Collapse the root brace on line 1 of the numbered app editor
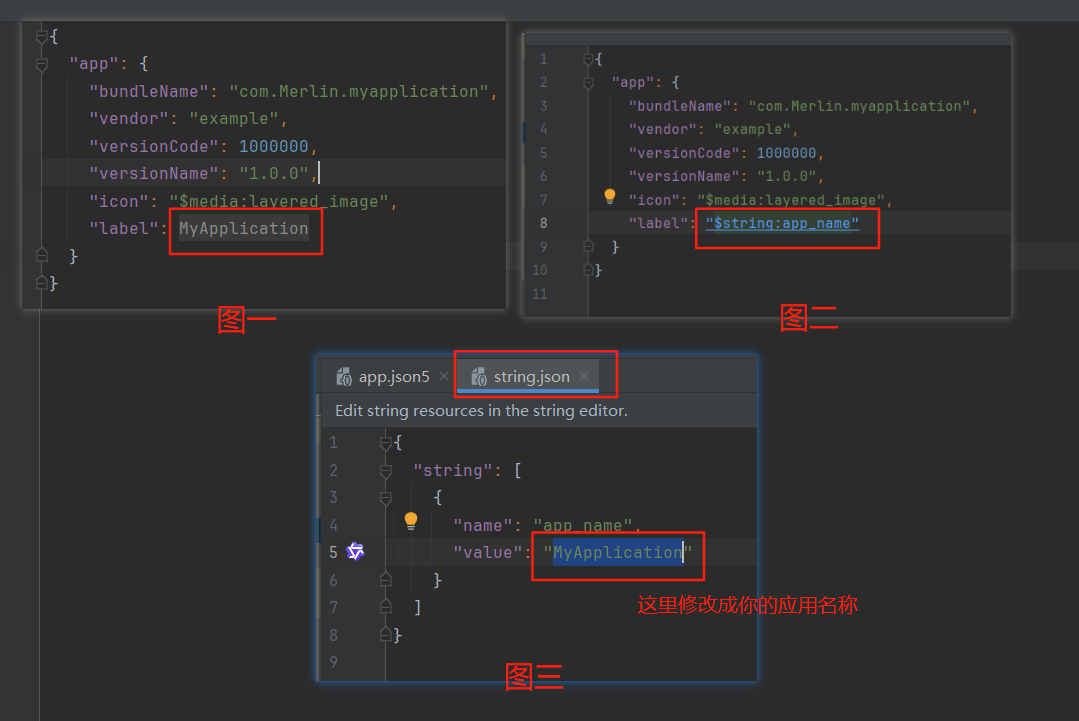The width and height of the screenshot is (1079, 721). pyautogui.click(x=588, y=59)
